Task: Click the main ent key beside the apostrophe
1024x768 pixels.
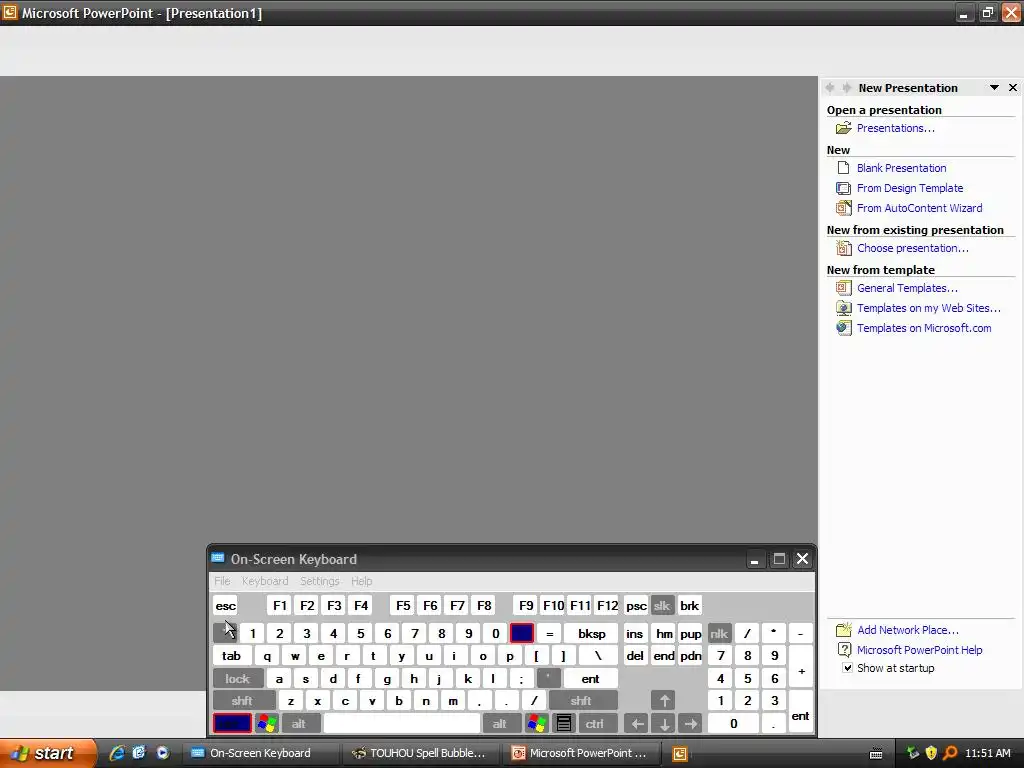Action: coord(590,679)
